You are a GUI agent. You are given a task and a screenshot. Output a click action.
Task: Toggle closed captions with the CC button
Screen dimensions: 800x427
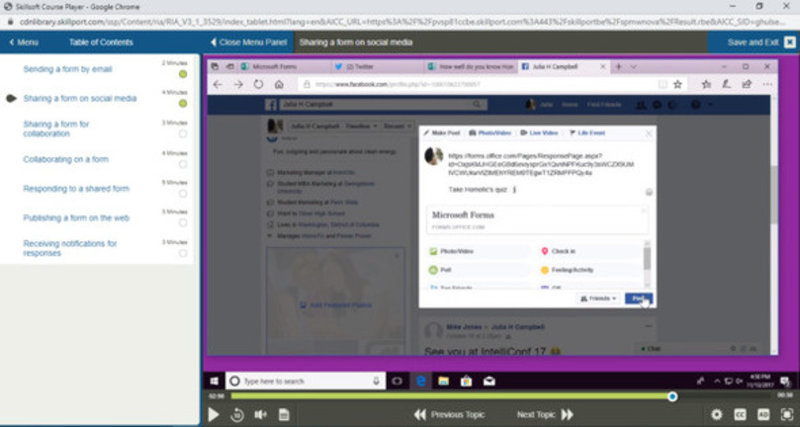coord(740,414)
